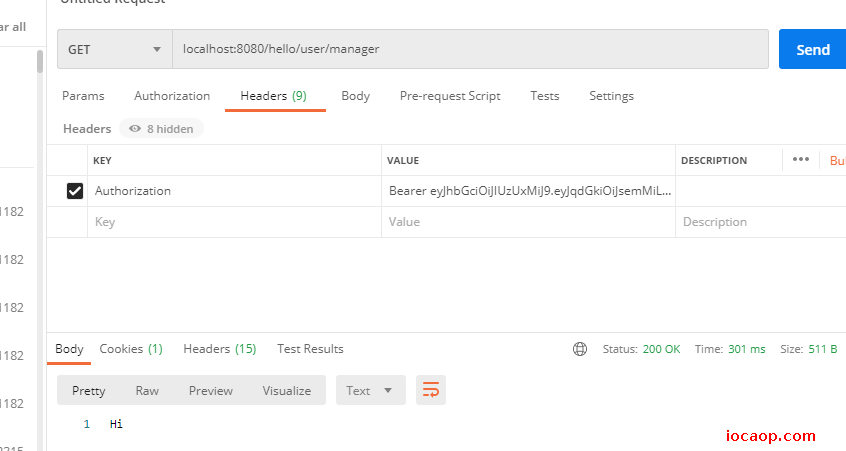Select the Preview view
This screenshot has width=846, height=451.
210,391
